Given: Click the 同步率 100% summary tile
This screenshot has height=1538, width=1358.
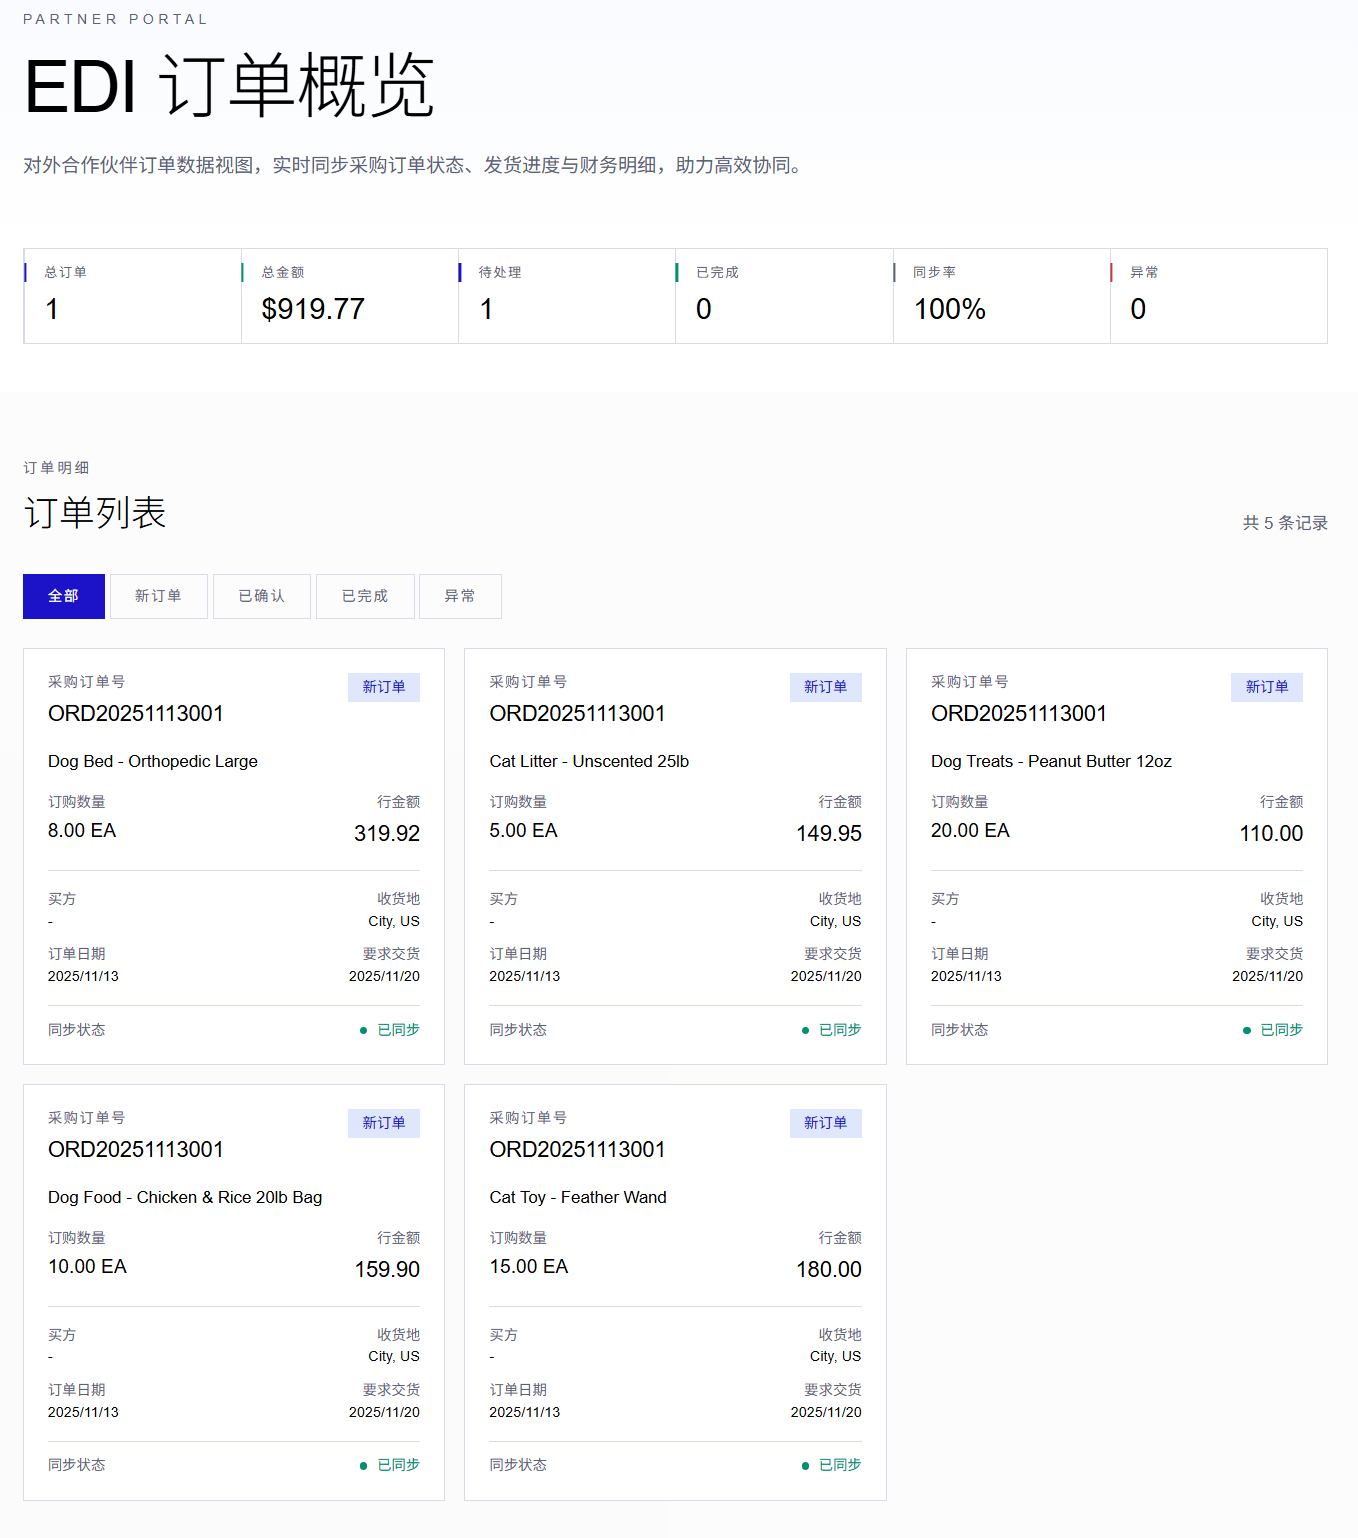Looking at the screenshot, I should pyautogui.click(x=1002, y=296).
